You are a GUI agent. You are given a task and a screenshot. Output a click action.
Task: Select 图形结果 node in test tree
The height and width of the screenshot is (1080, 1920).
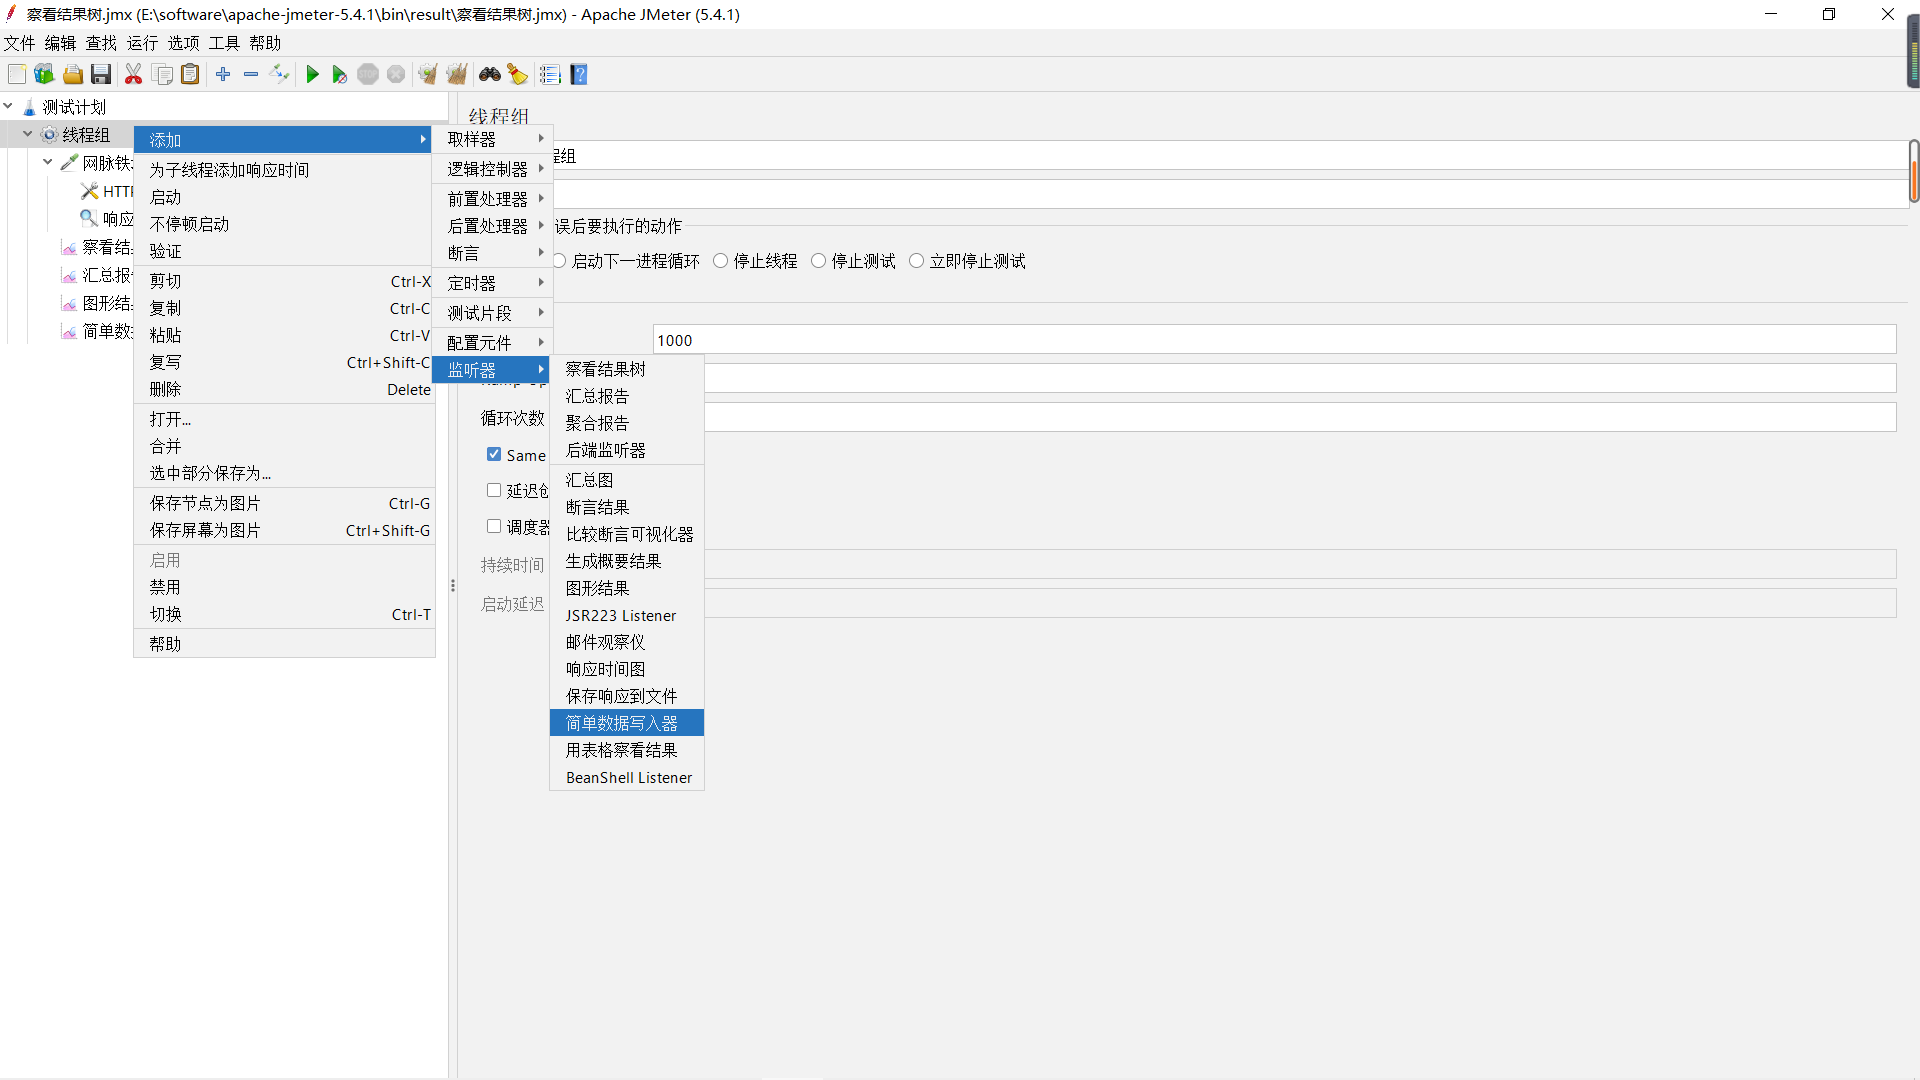(x=97, y=303)
